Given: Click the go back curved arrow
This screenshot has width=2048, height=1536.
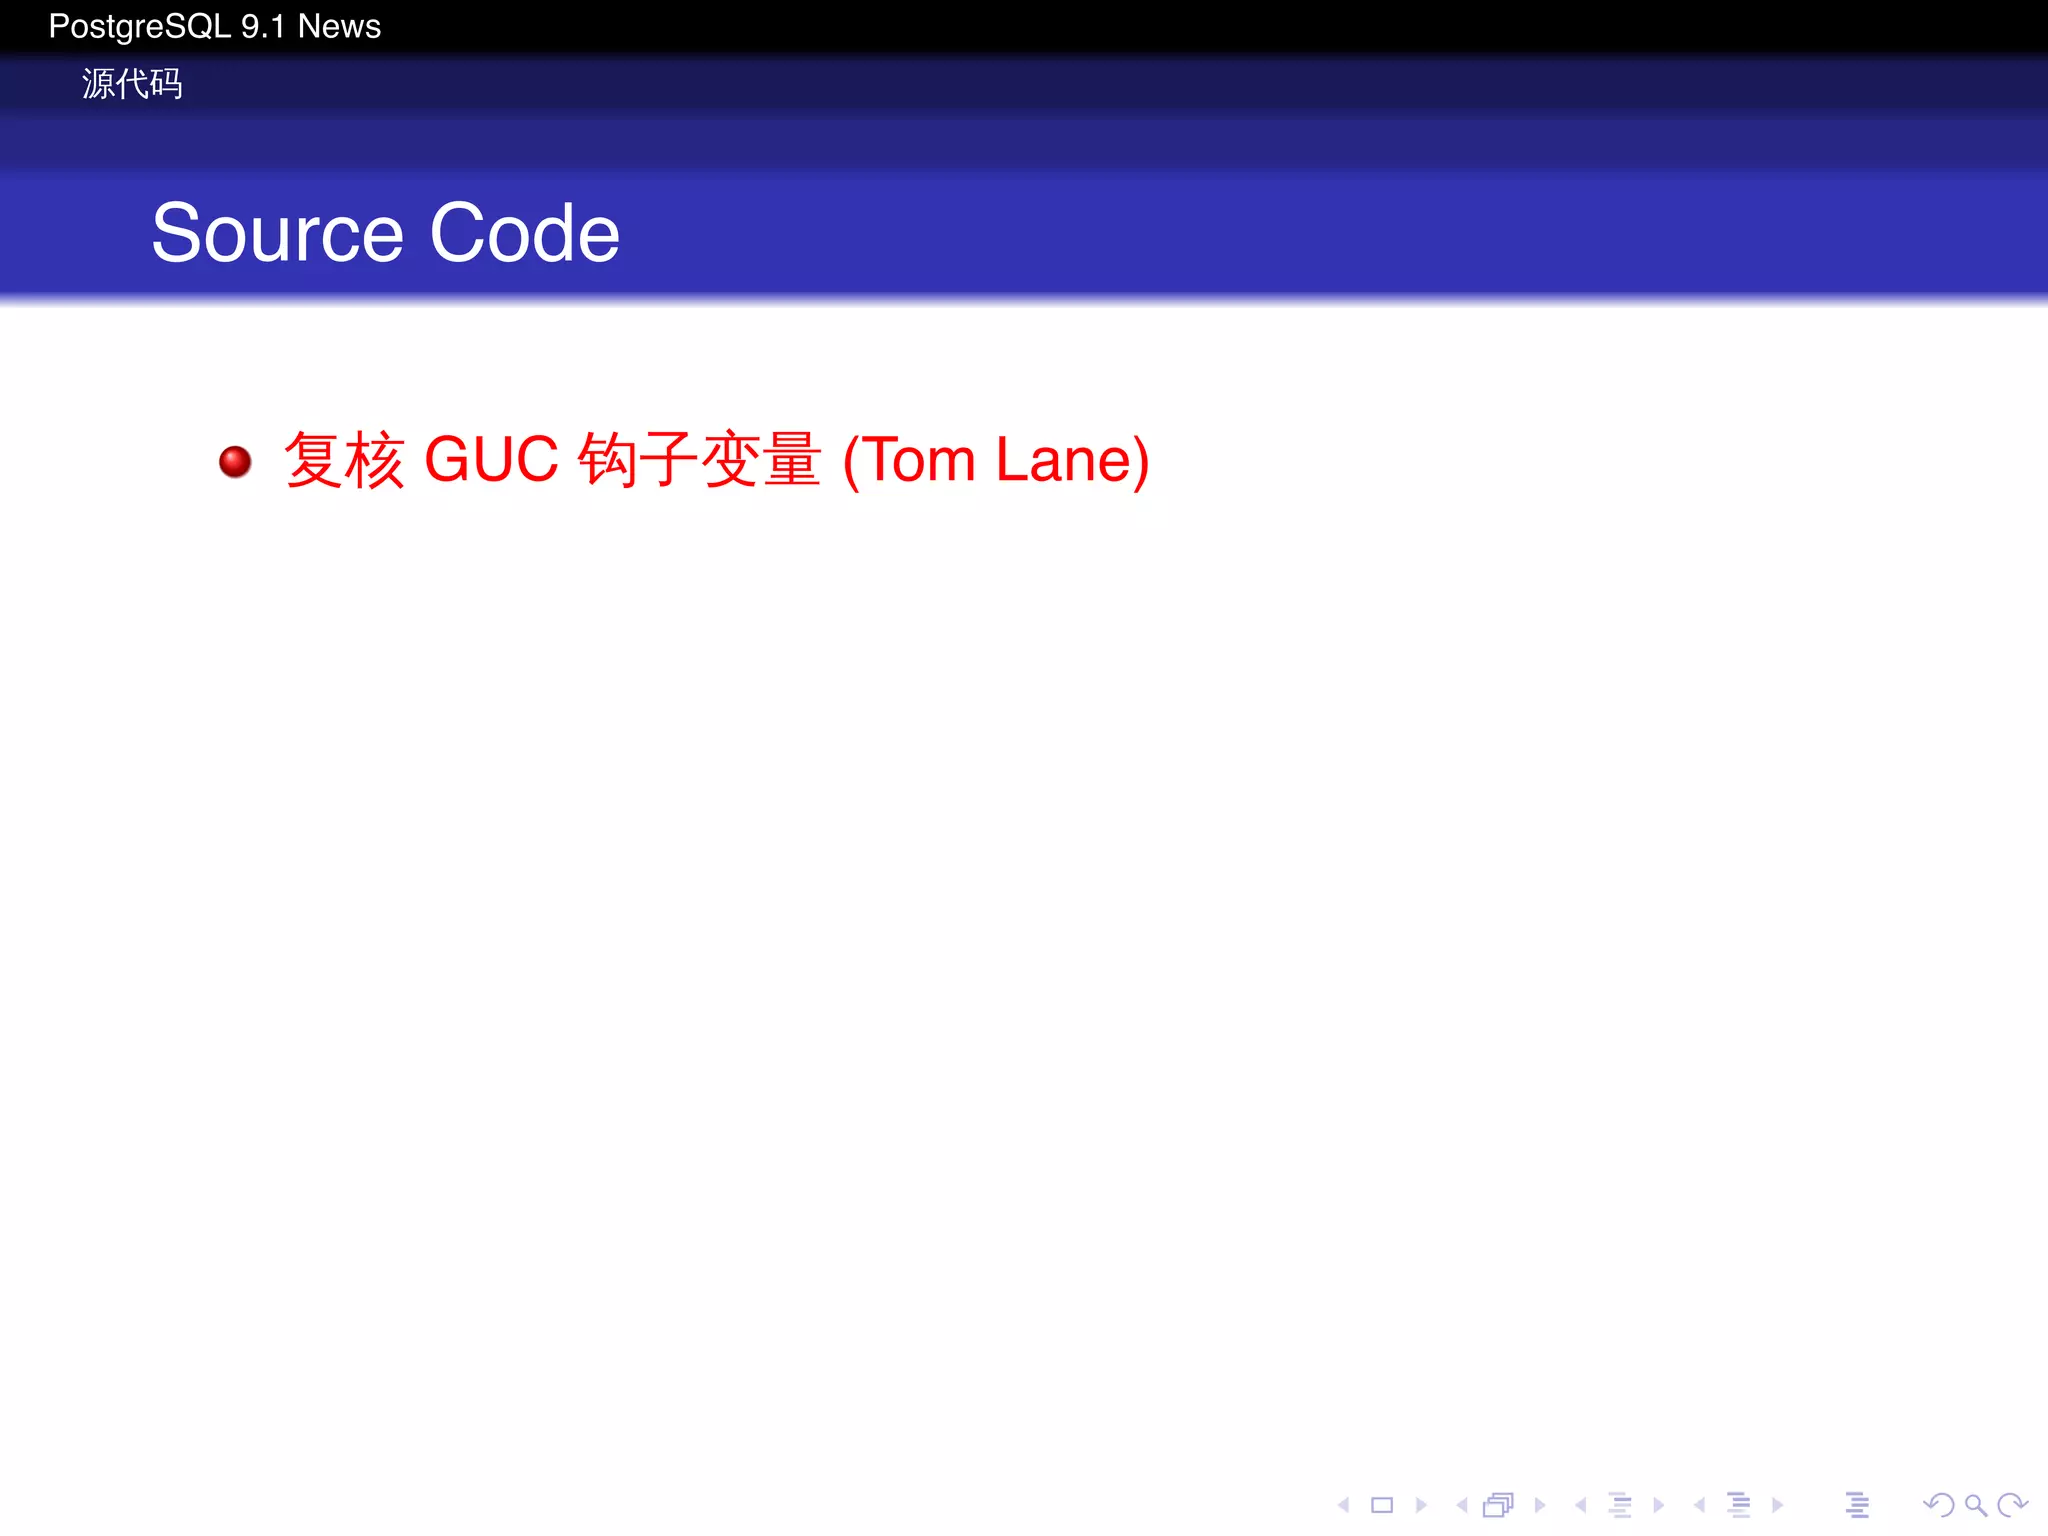Looking at the screenshot, I should pos(1938,1504).
